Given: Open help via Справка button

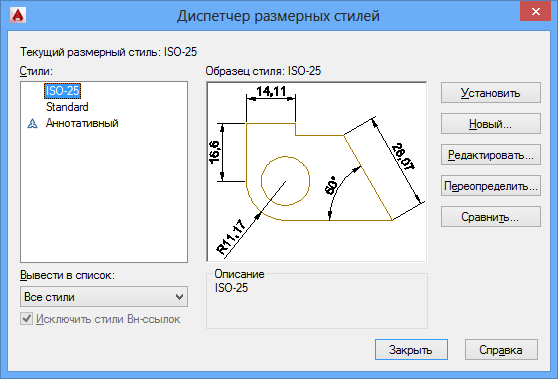Looking at the screenshot, I should [x=501, y=349].
